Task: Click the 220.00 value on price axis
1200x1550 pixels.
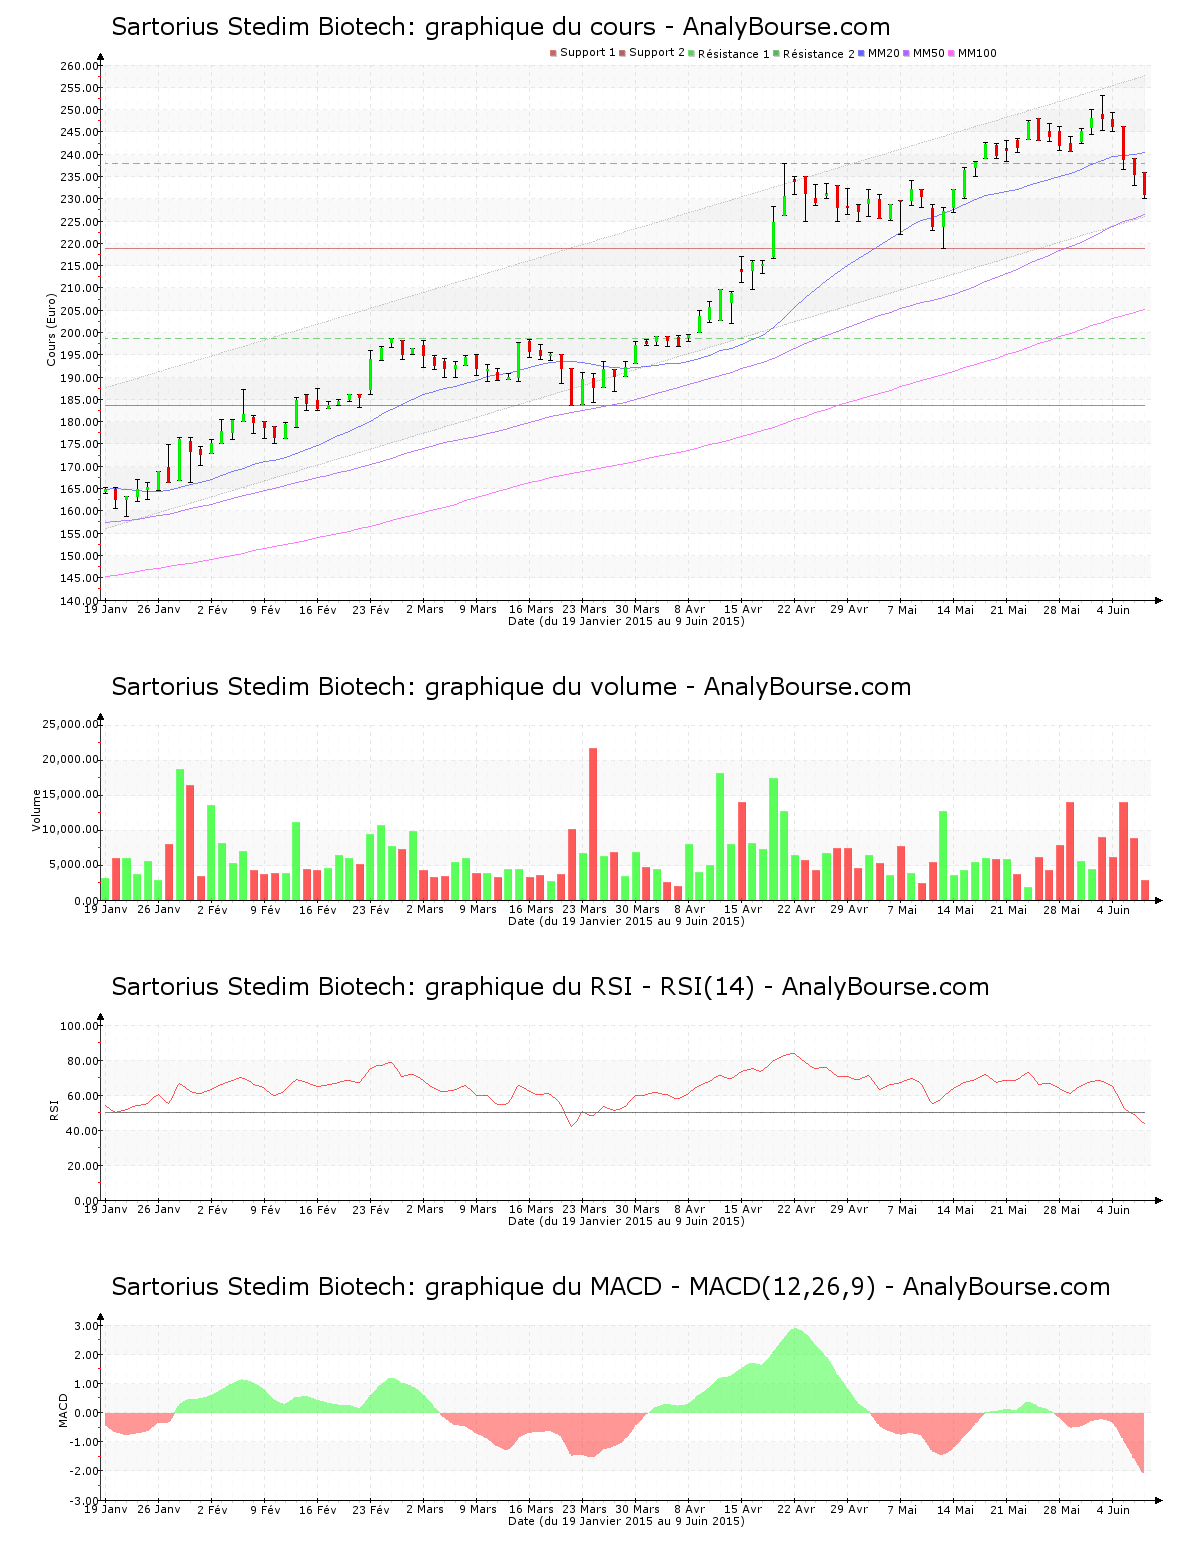Action: point(79,244)
